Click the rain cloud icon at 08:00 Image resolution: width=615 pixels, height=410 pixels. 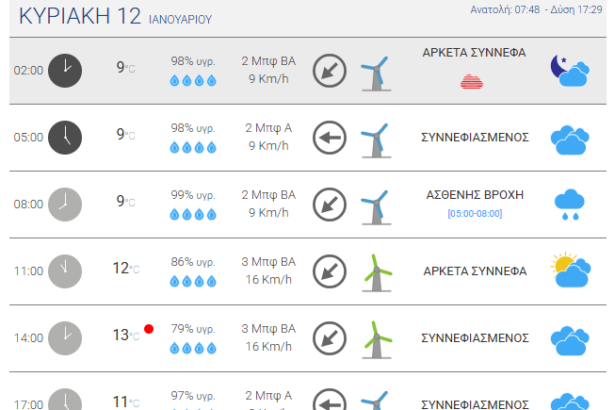pos(569,204)
